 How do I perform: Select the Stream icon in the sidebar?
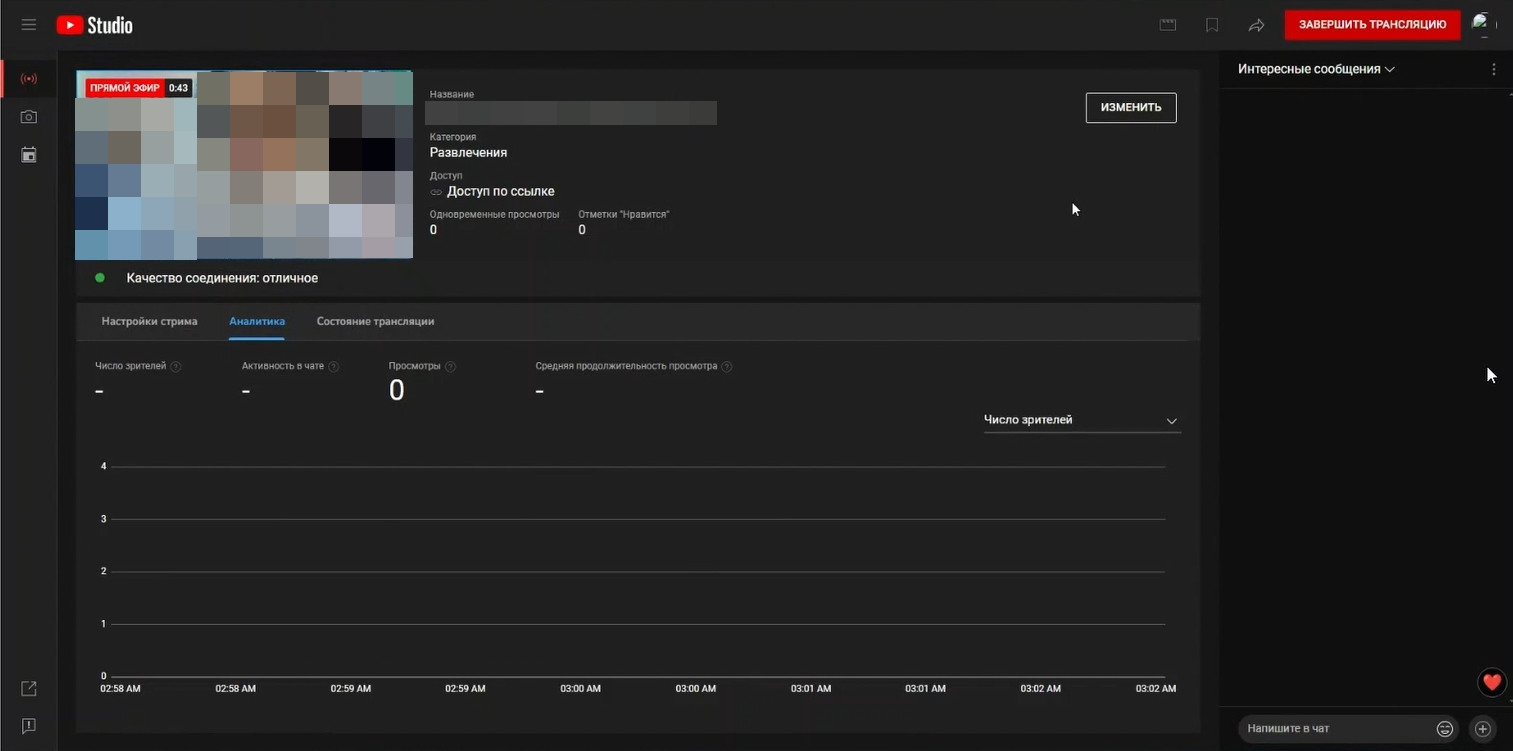pyautogui.click(x=28, y=78)
